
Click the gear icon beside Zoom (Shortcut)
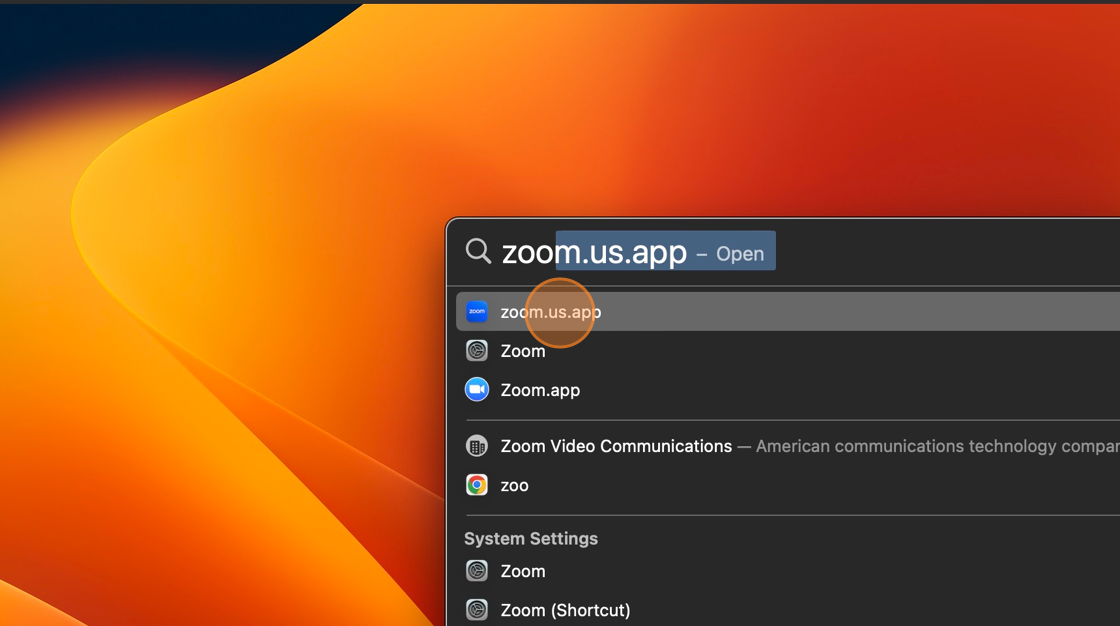[476, 610]
